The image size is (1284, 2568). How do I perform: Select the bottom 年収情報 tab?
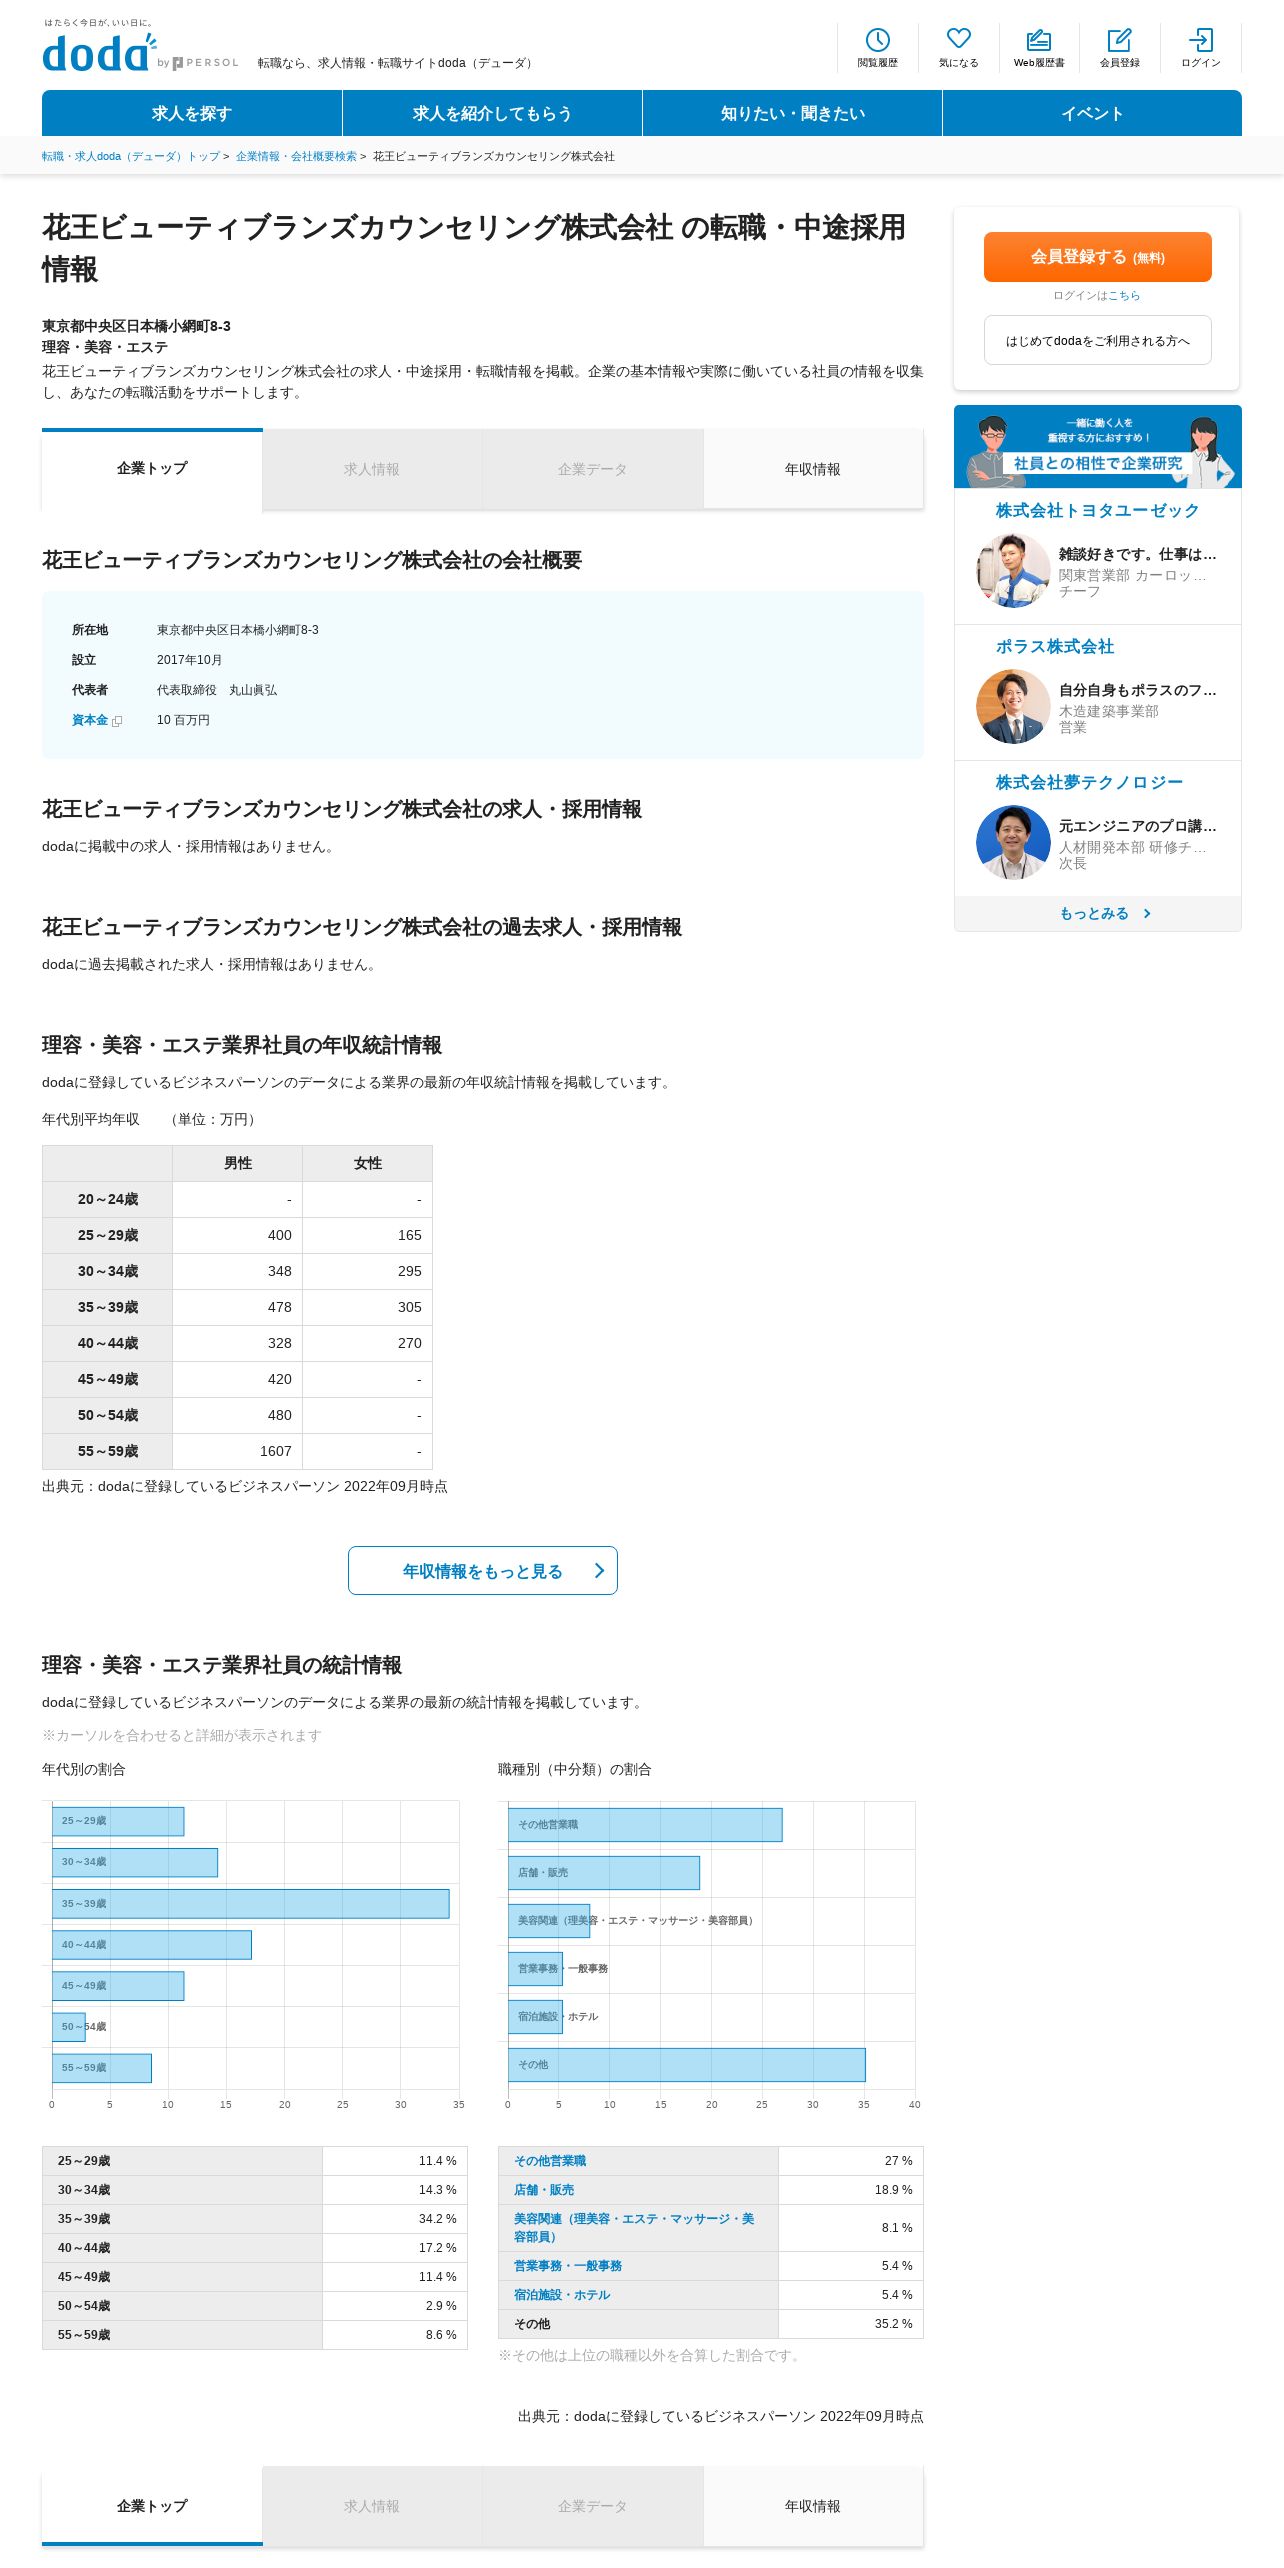[813, 2506]
